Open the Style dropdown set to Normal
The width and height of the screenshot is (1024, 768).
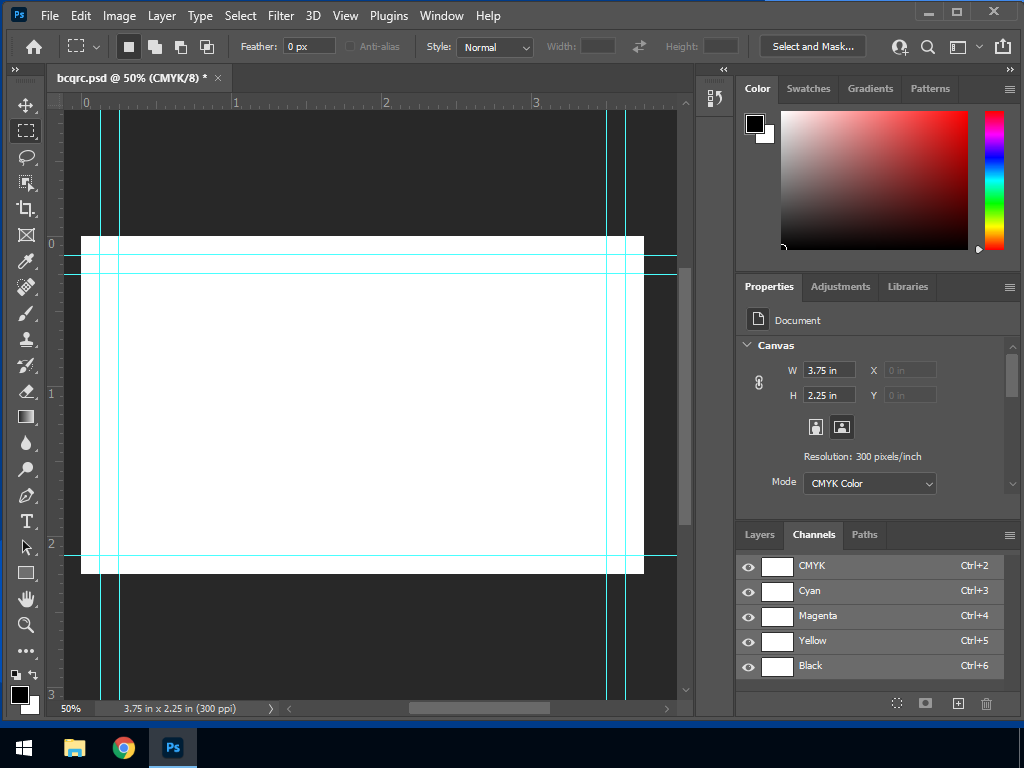tap(495, 47)
